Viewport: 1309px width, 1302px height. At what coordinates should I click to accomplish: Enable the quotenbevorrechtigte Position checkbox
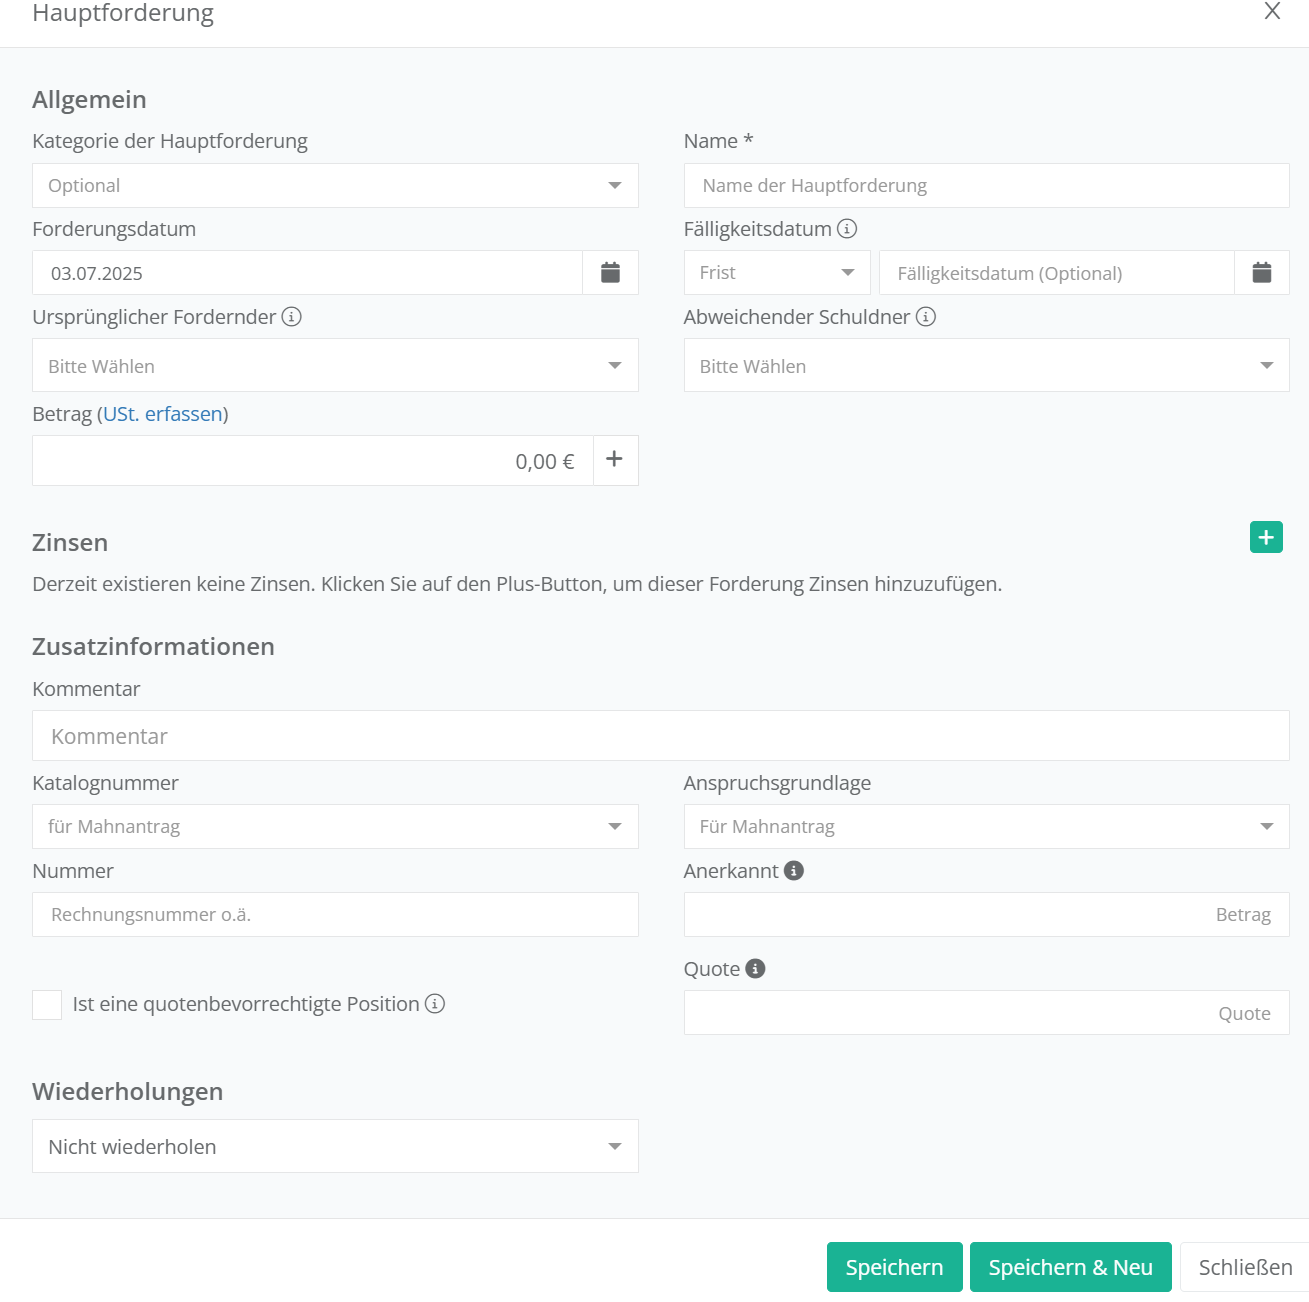[47, 1005]
